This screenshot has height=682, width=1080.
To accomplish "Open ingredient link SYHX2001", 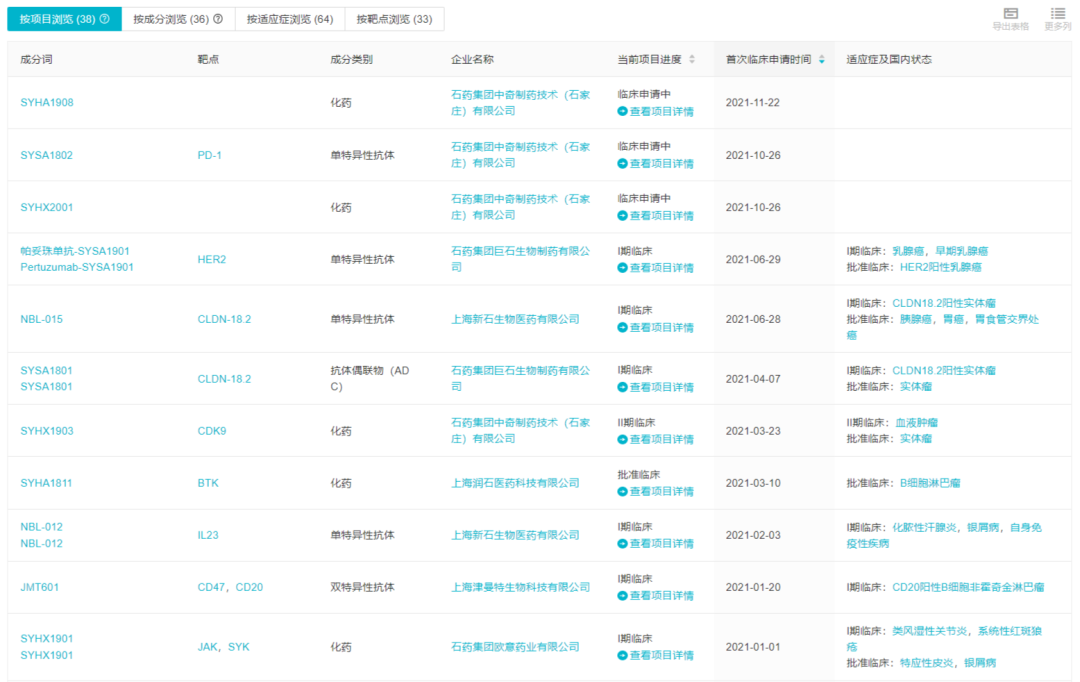I will (x=47, y=207).
